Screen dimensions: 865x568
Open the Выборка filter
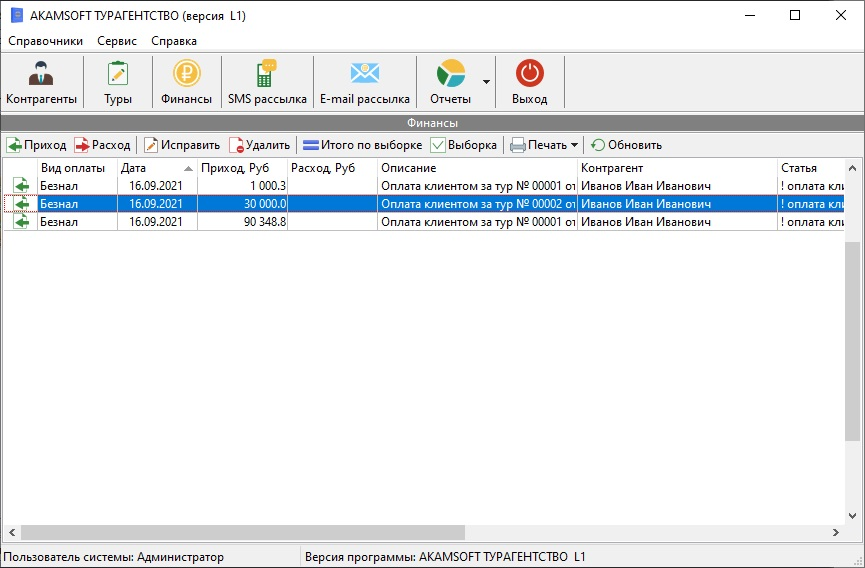[464, 145]
